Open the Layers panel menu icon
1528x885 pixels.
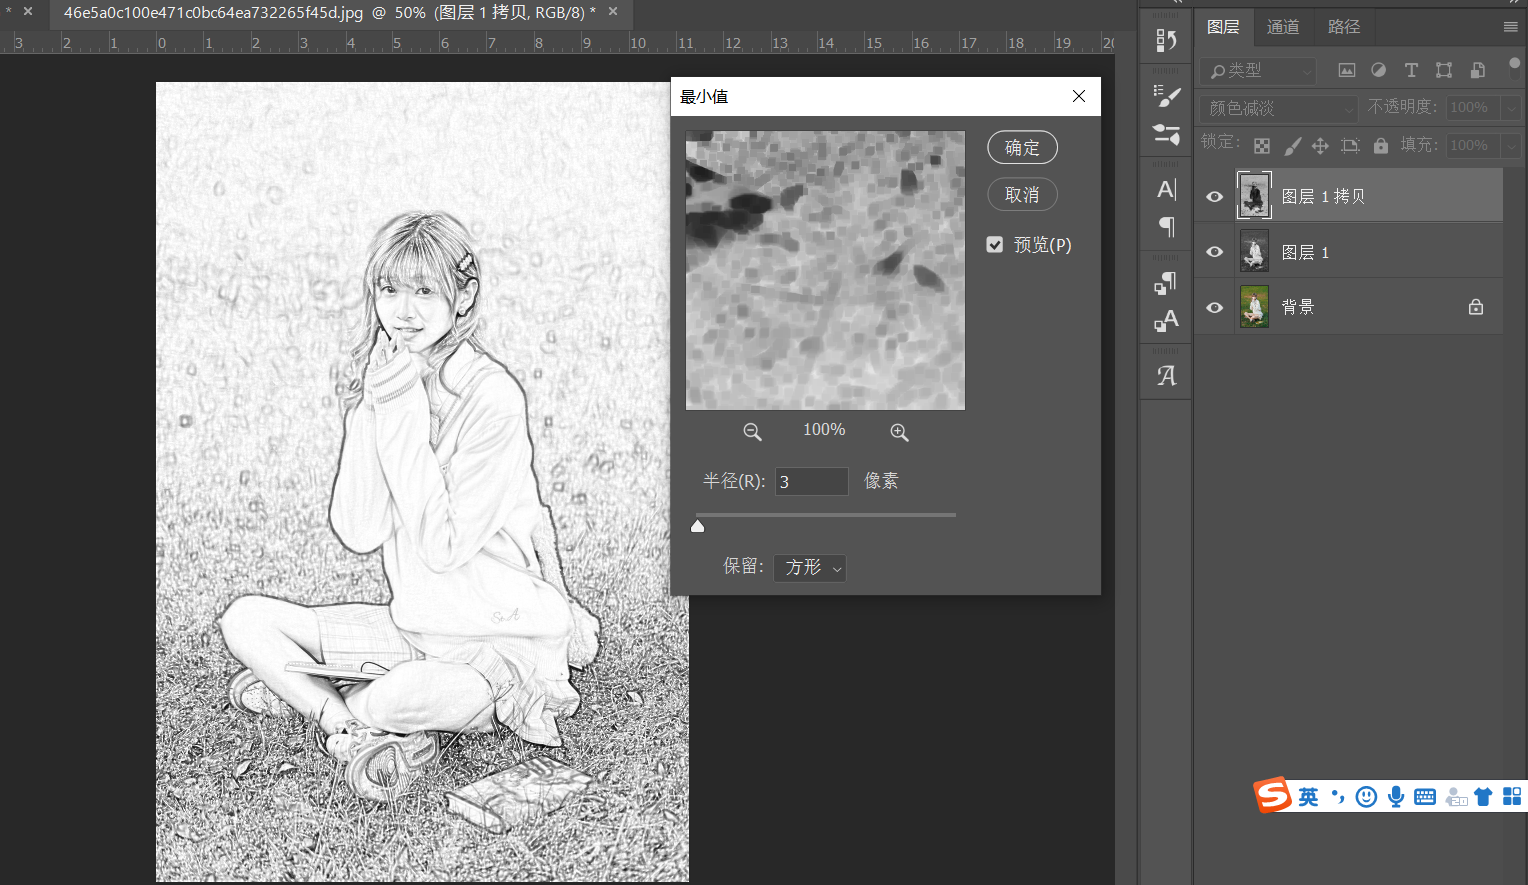[1510, 27]
